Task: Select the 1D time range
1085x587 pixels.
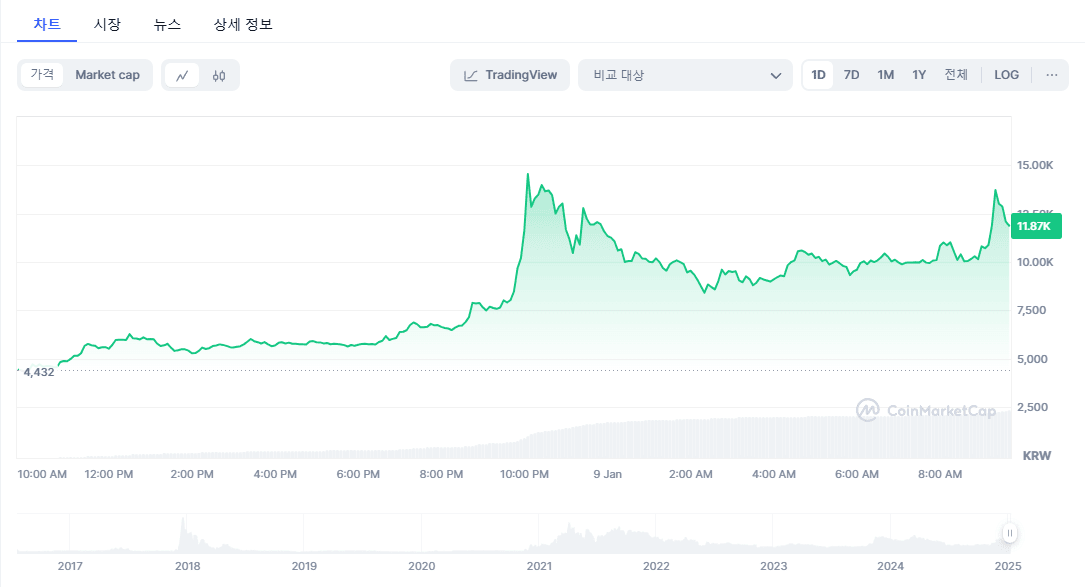Action: [818, 75]
